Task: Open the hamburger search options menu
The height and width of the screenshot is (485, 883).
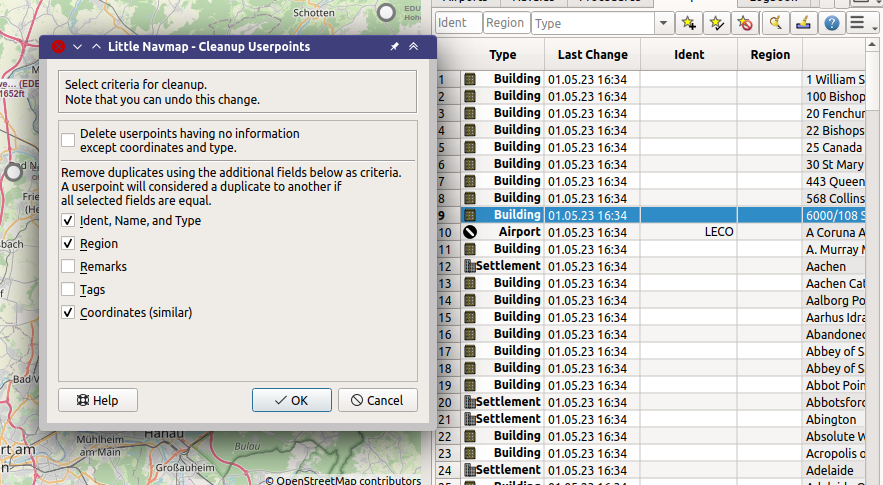Action: pos(857,23)
